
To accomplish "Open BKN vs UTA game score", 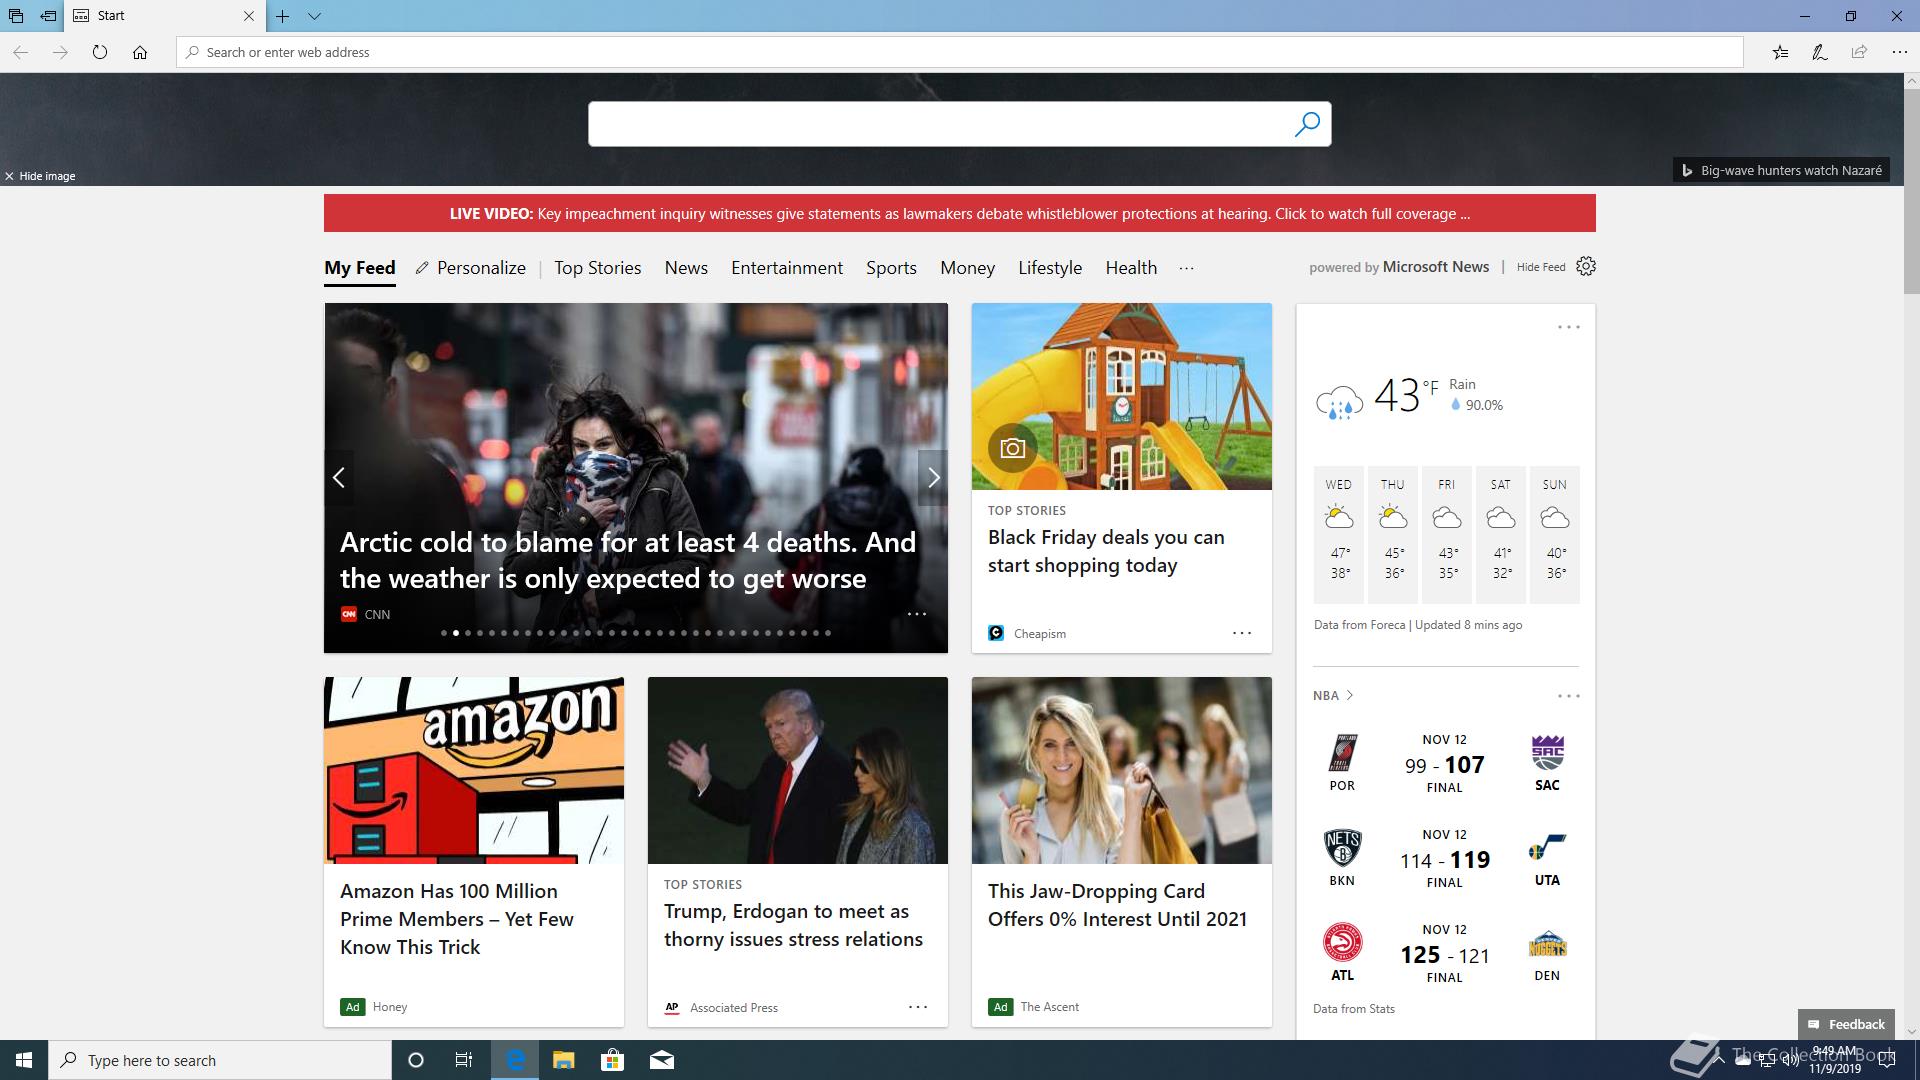I will (1445, 860).
